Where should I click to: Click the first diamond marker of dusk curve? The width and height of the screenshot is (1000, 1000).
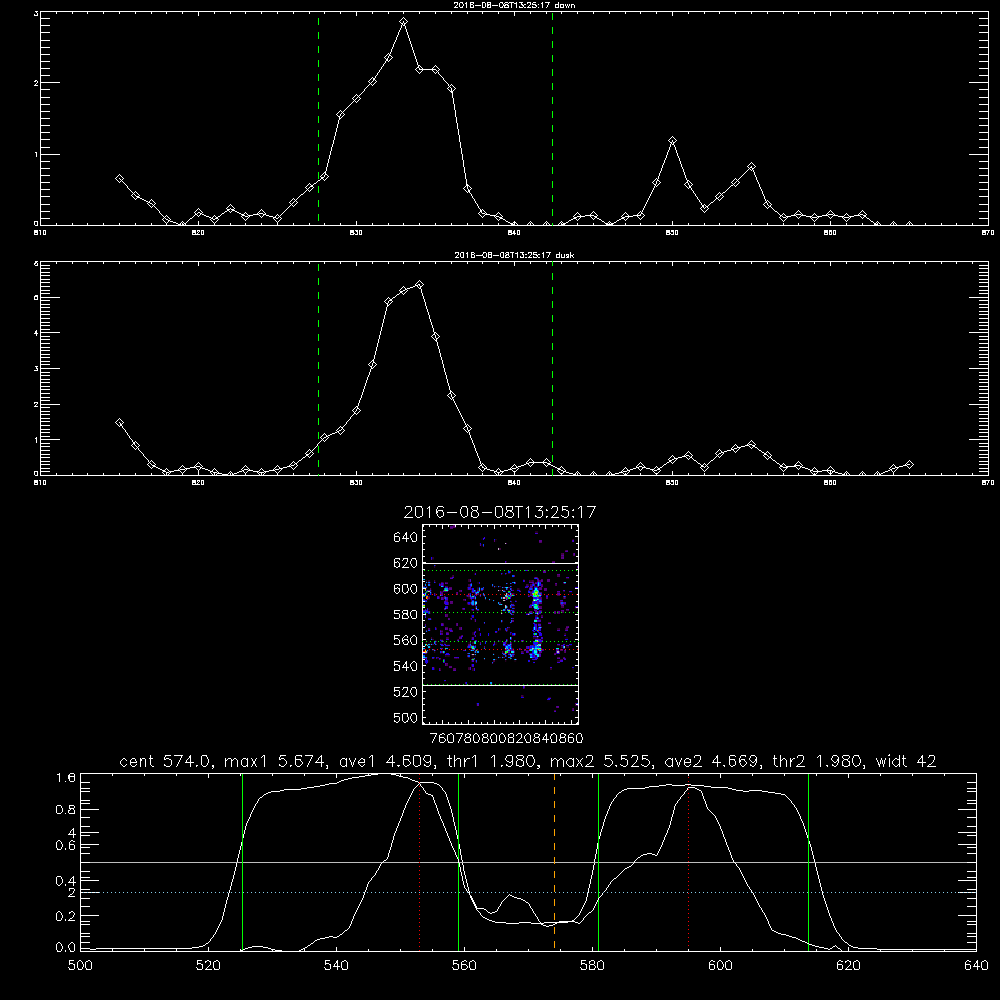pyautogui.click(x=119, y=422)
